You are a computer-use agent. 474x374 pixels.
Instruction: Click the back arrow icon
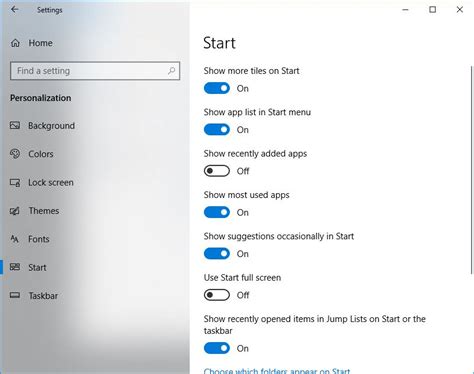click(14, 9)
